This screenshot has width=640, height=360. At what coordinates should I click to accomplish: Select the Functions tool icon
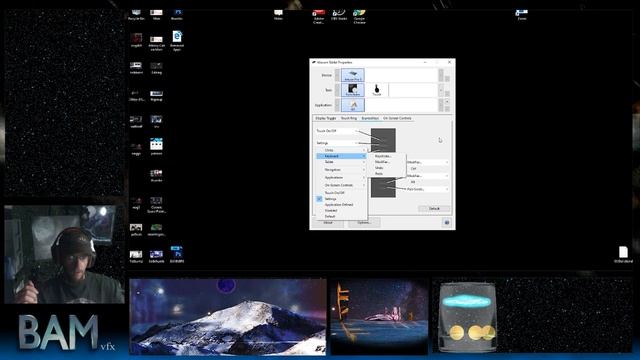coord(353,90)
